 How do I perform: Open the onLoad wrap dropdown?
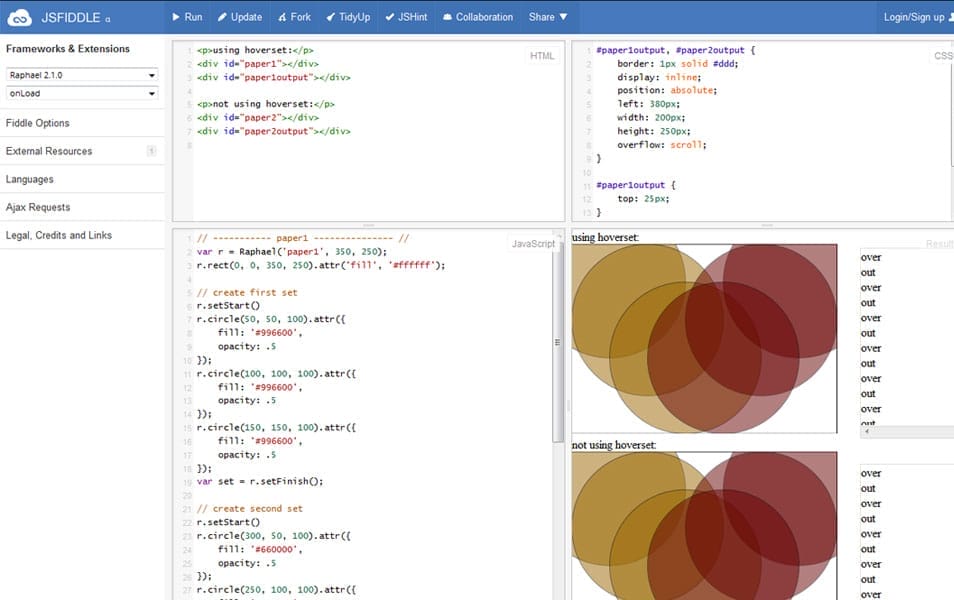tap(82, 93)
